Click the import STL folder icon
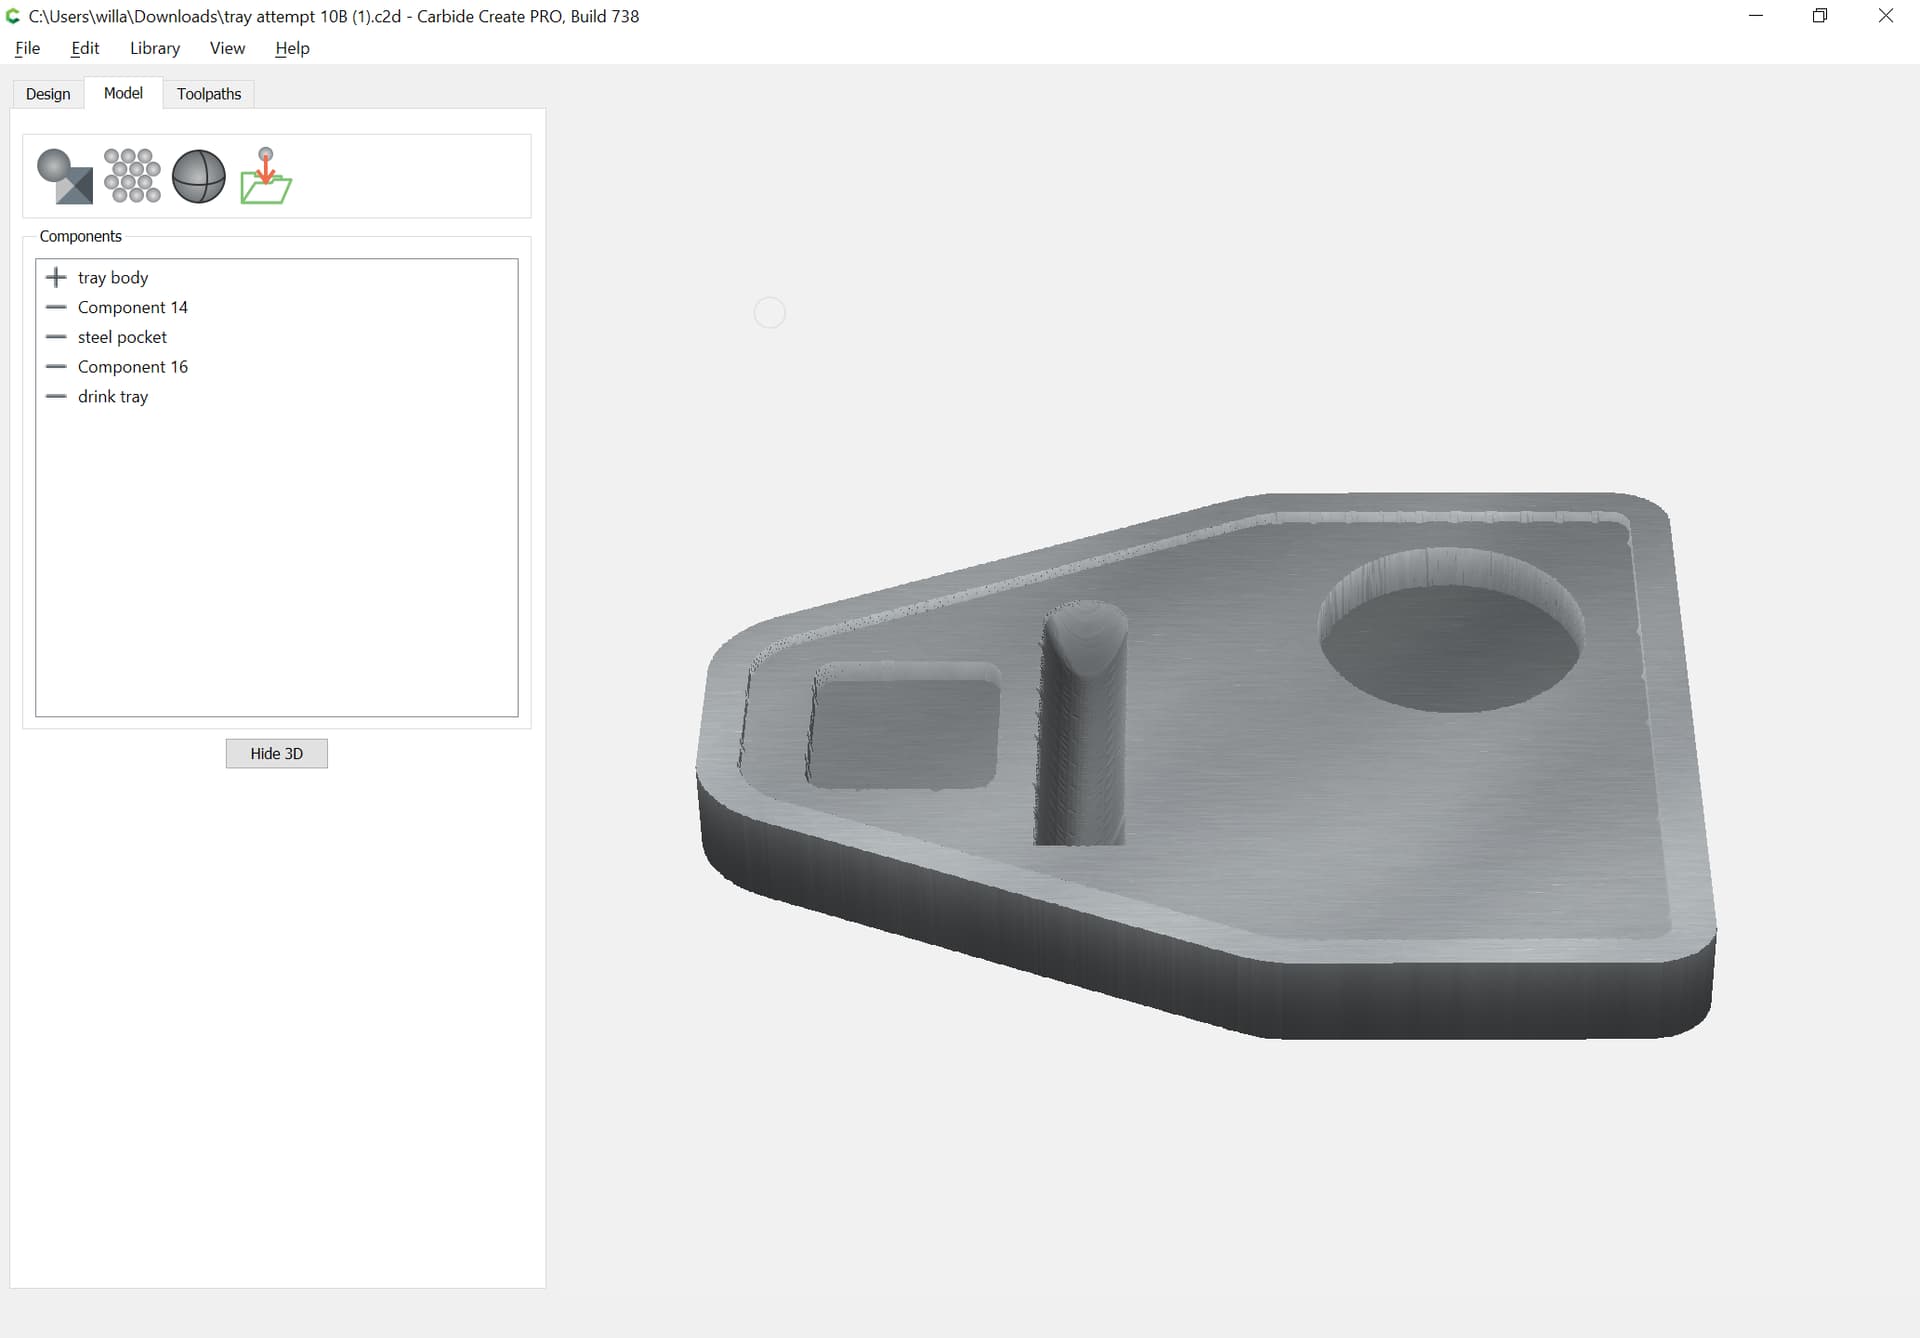This screenshot has height=1338, width=1920. click(266, 176)
